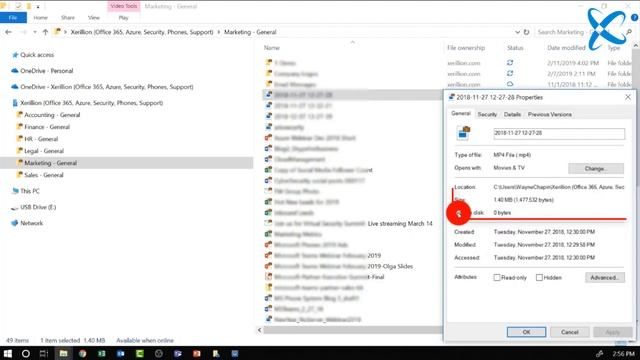
Task: Click horizontal scrollbar left arrow
Action: (x=260, y=330)
